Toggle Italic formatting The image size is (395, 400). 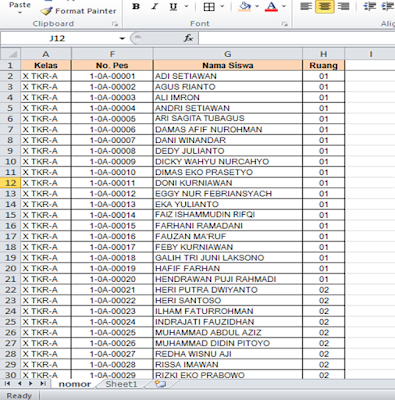[154, 6]
